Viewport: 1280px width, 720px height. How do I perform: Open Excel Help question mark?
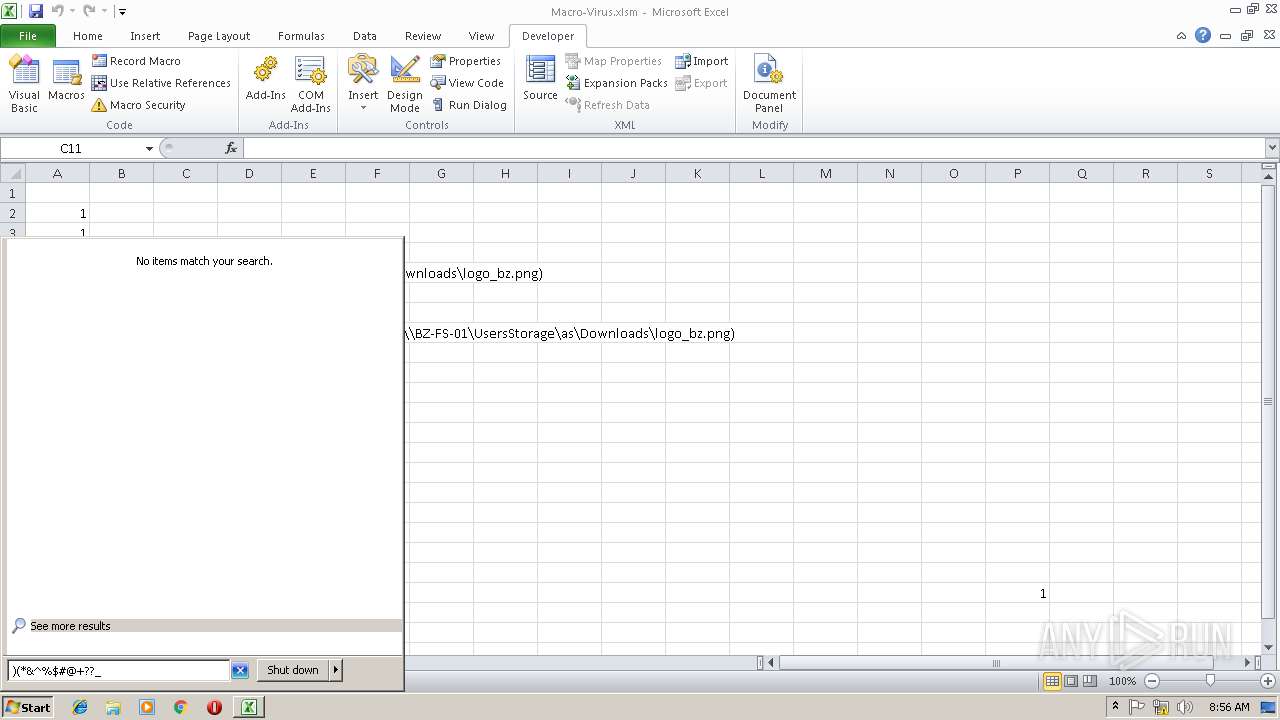click(x=1203, y=35)
